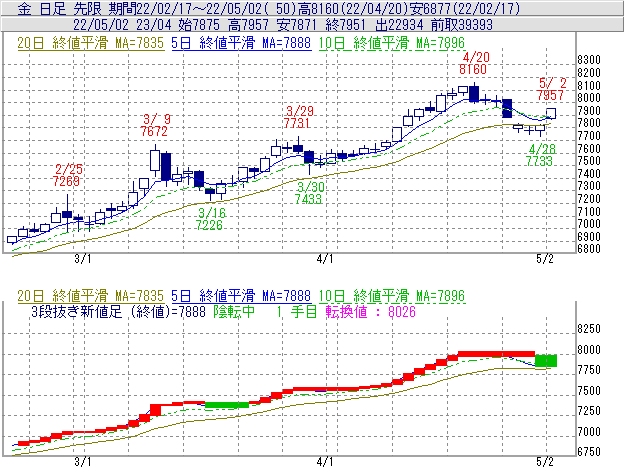This screenshot has width=624, height=475.
Task: Click the final 5/2 white candlestick
Action: (x=551, y=113)
